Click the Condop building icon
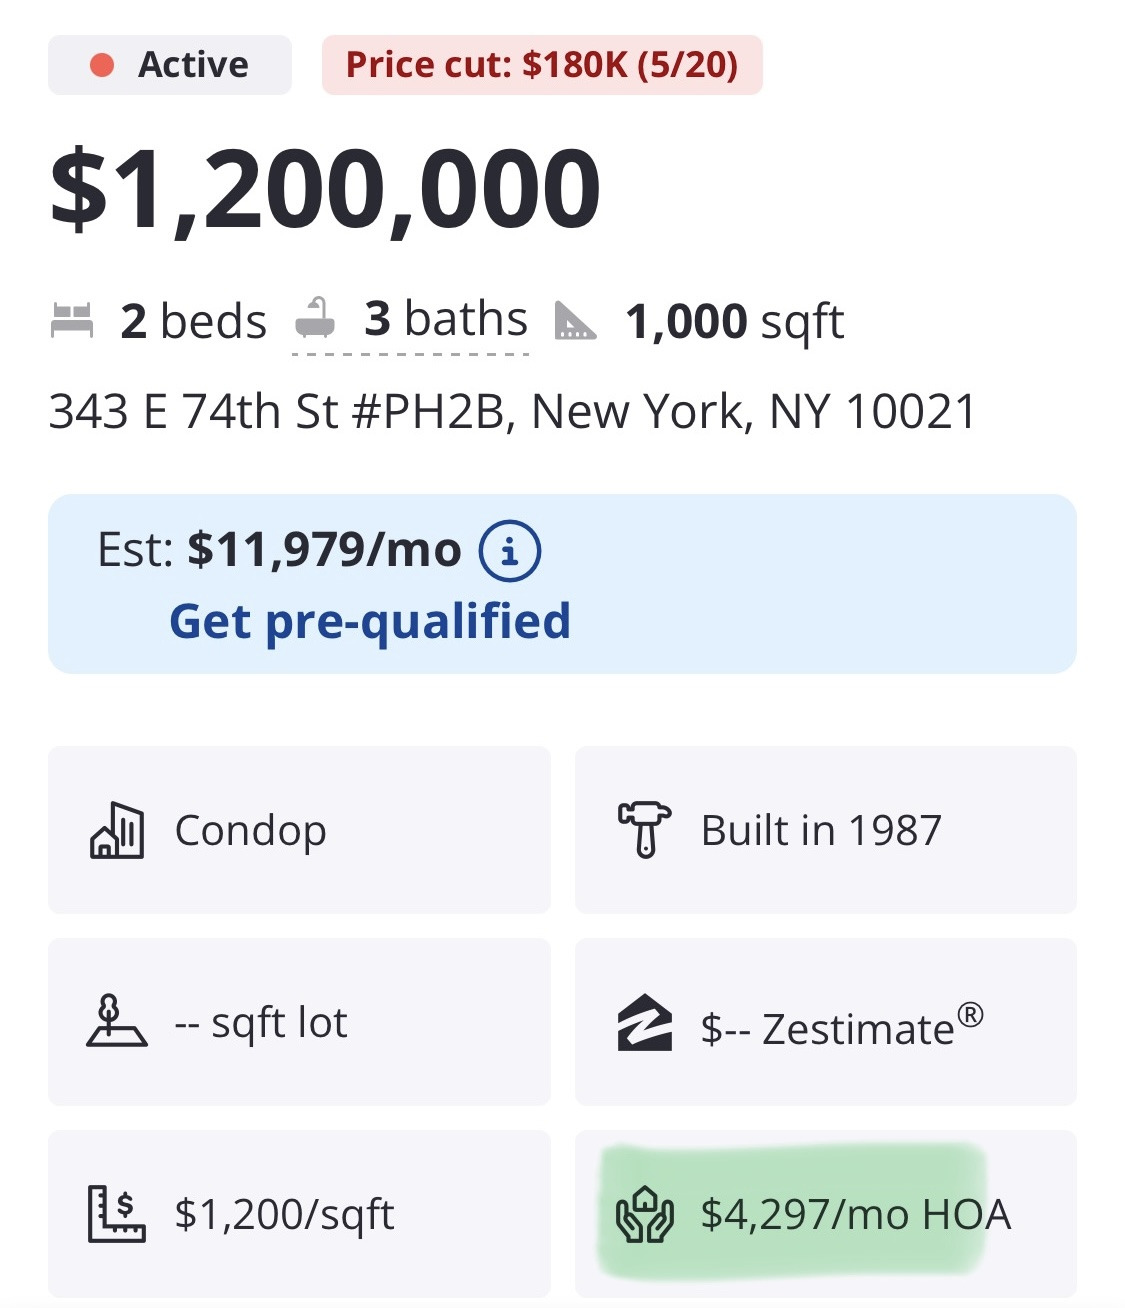This screenshot has width=1125, height=1308. click(117, 831)
